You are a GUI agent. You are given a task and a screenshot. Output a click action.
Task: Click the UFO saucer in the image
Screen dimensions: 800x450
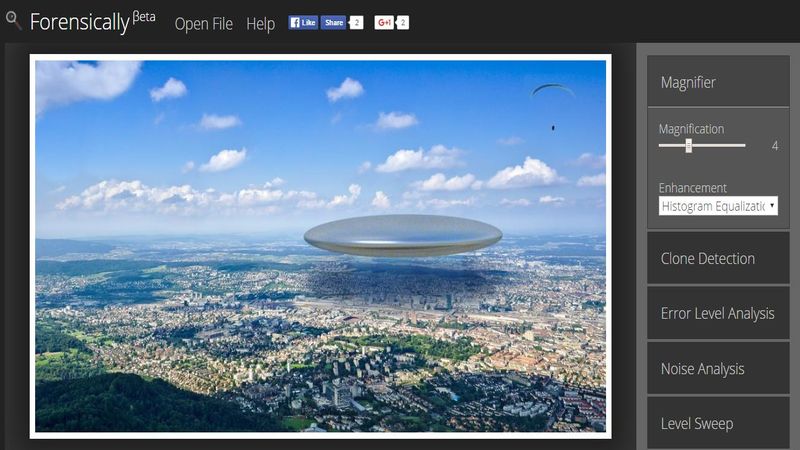402,236
